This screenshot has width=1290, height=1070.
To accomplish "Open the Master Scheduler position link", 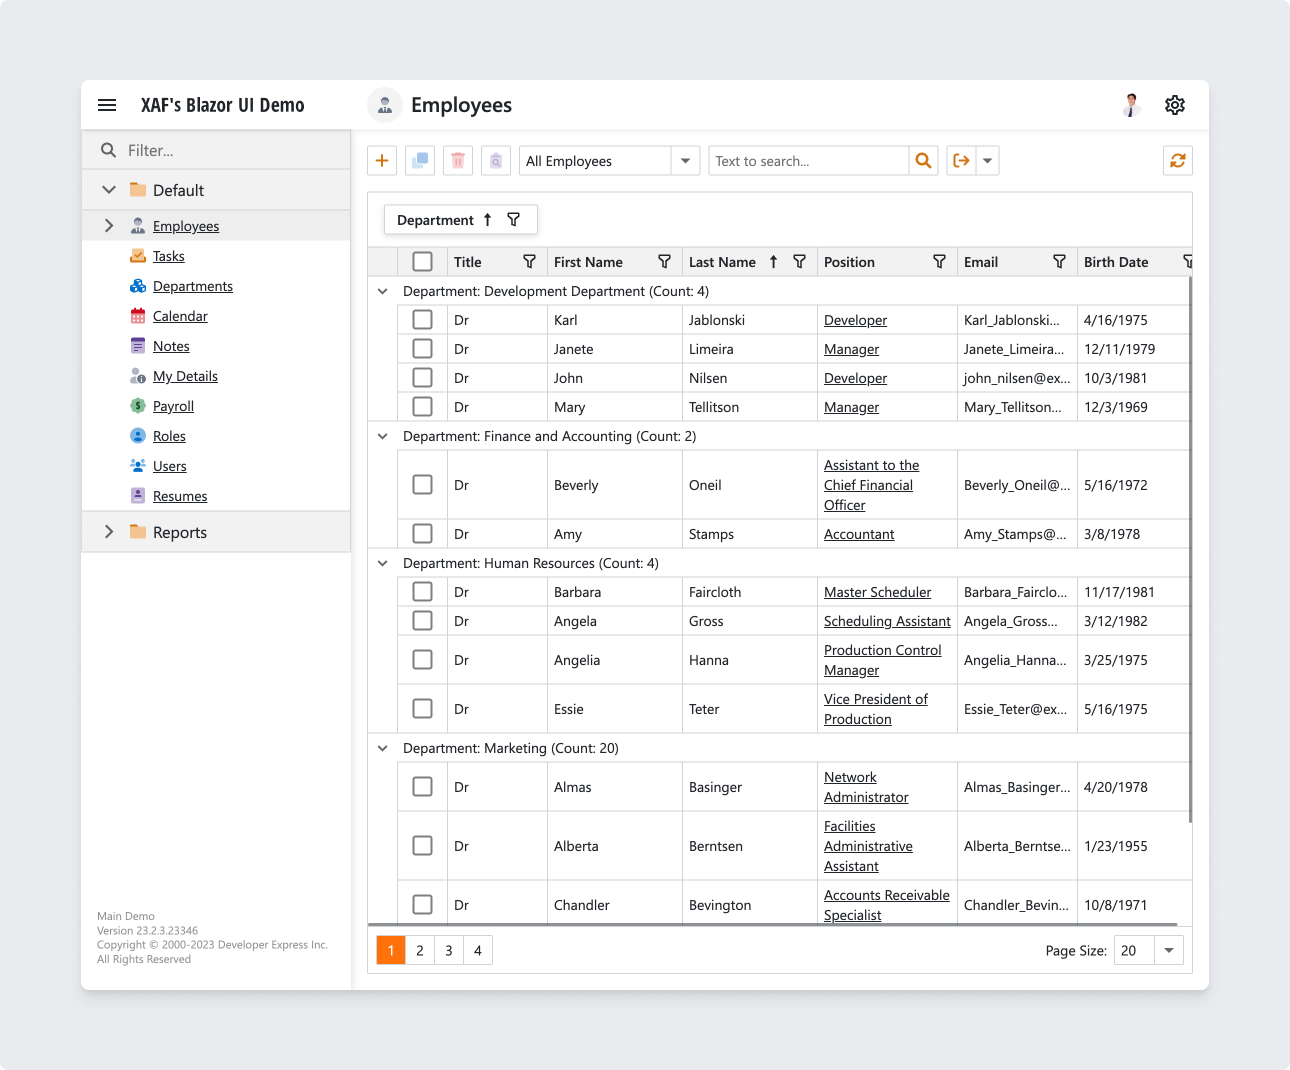I will (877, 592).
